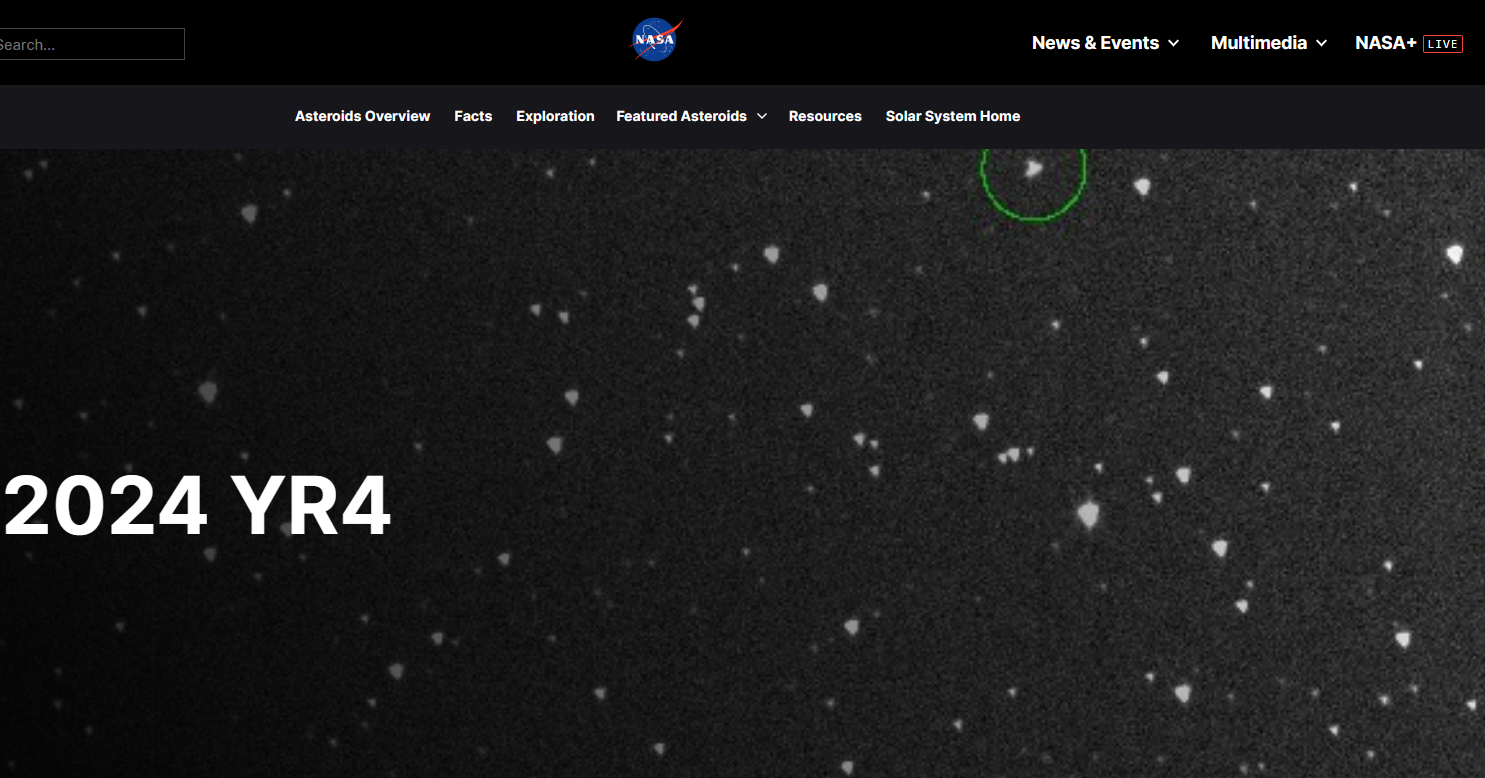The image size is (1485, 778).
Task: Open the Multimedia menu label
Action: point(1258,43)
